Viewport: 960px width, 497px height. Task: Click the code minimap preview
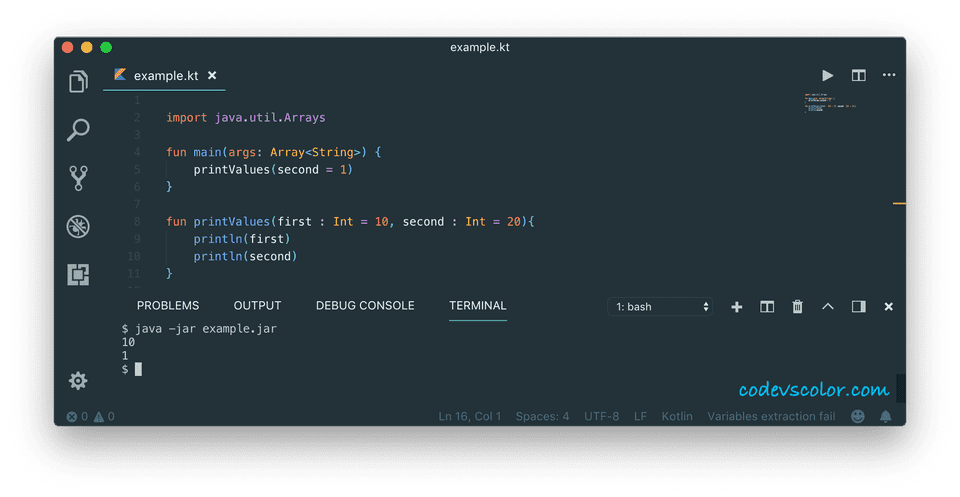[830, 103]
